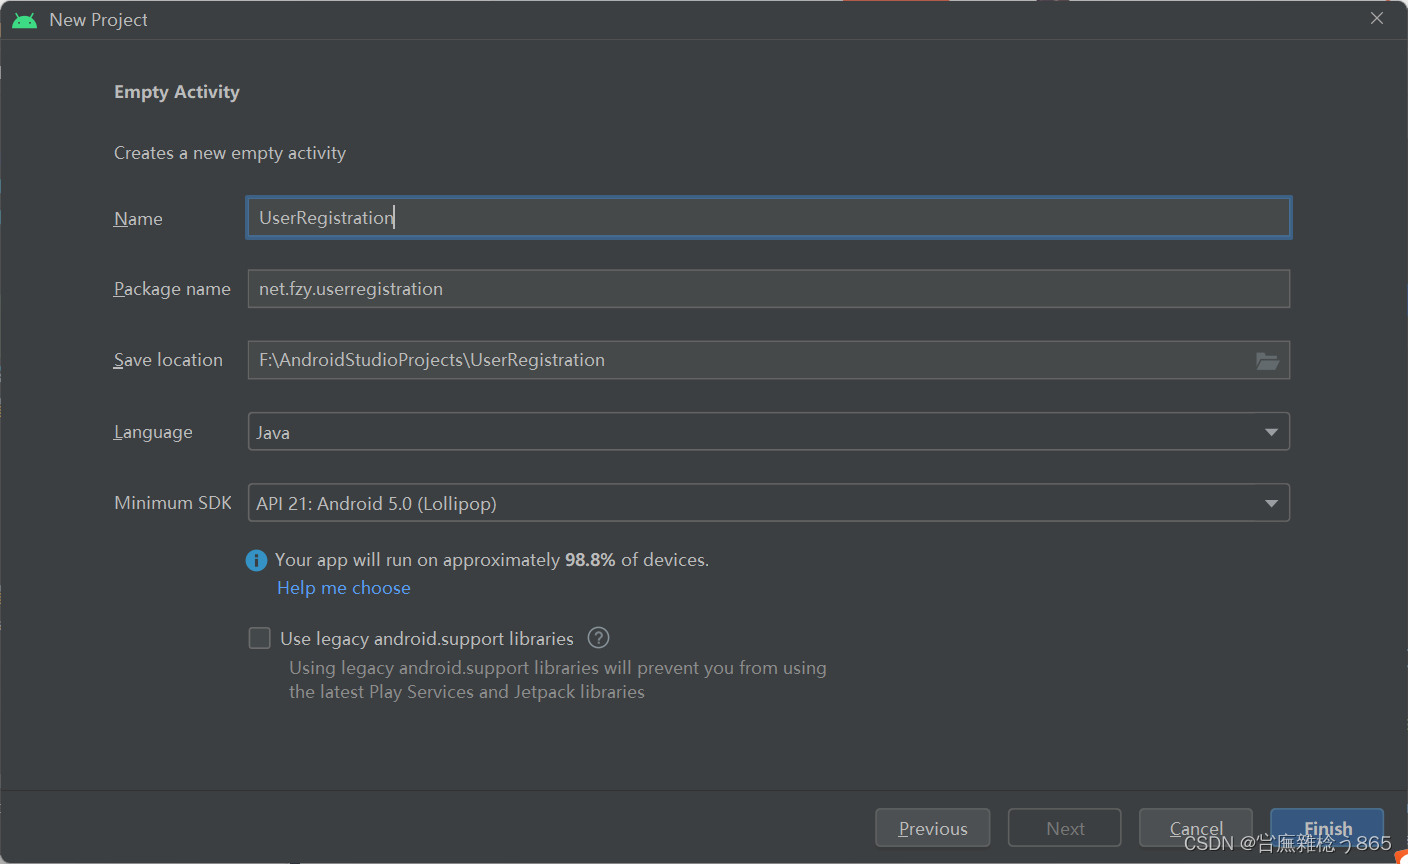Browse save location with folder icon
Image resolution: width=1408 pixels, height=864 pixels.
tap(1267, 361)
